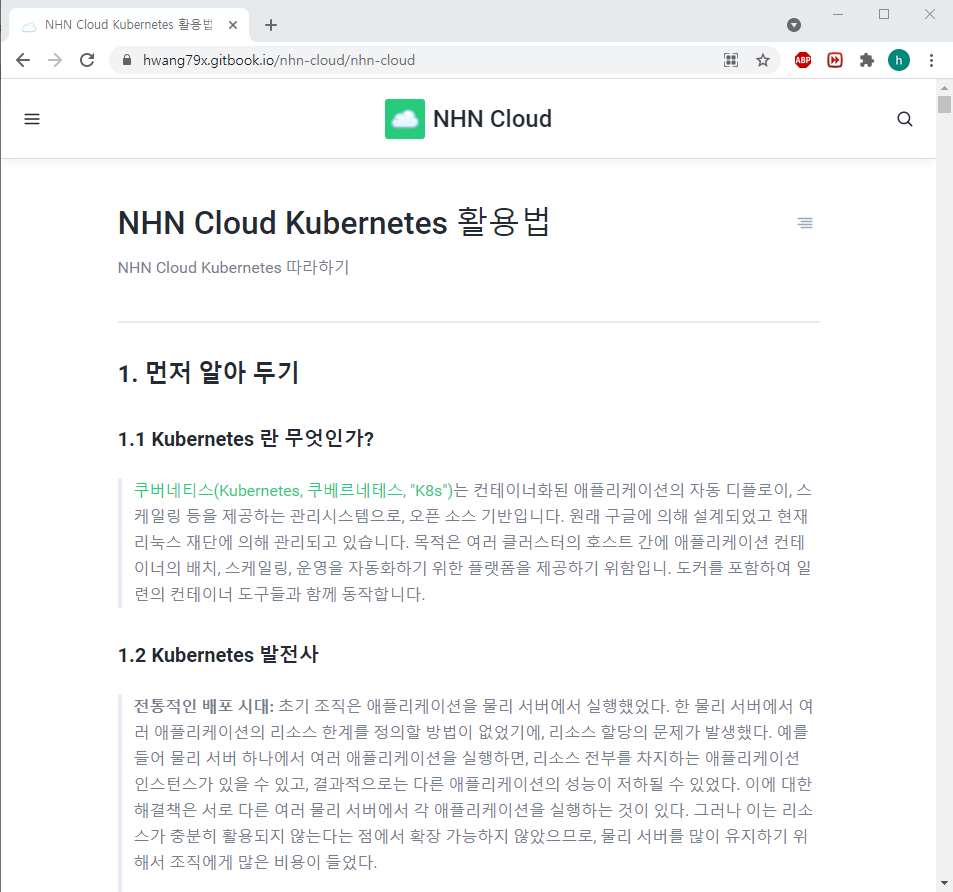
Task: Open the tab search dropdown button
Action: (x=794, y=25)
